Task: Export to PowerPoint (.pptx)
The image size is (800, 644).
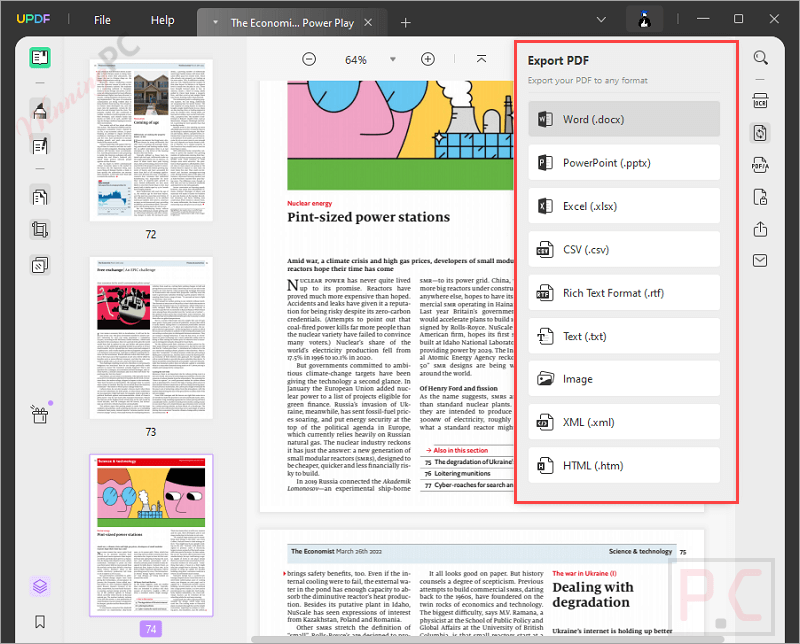Action: 624,163
